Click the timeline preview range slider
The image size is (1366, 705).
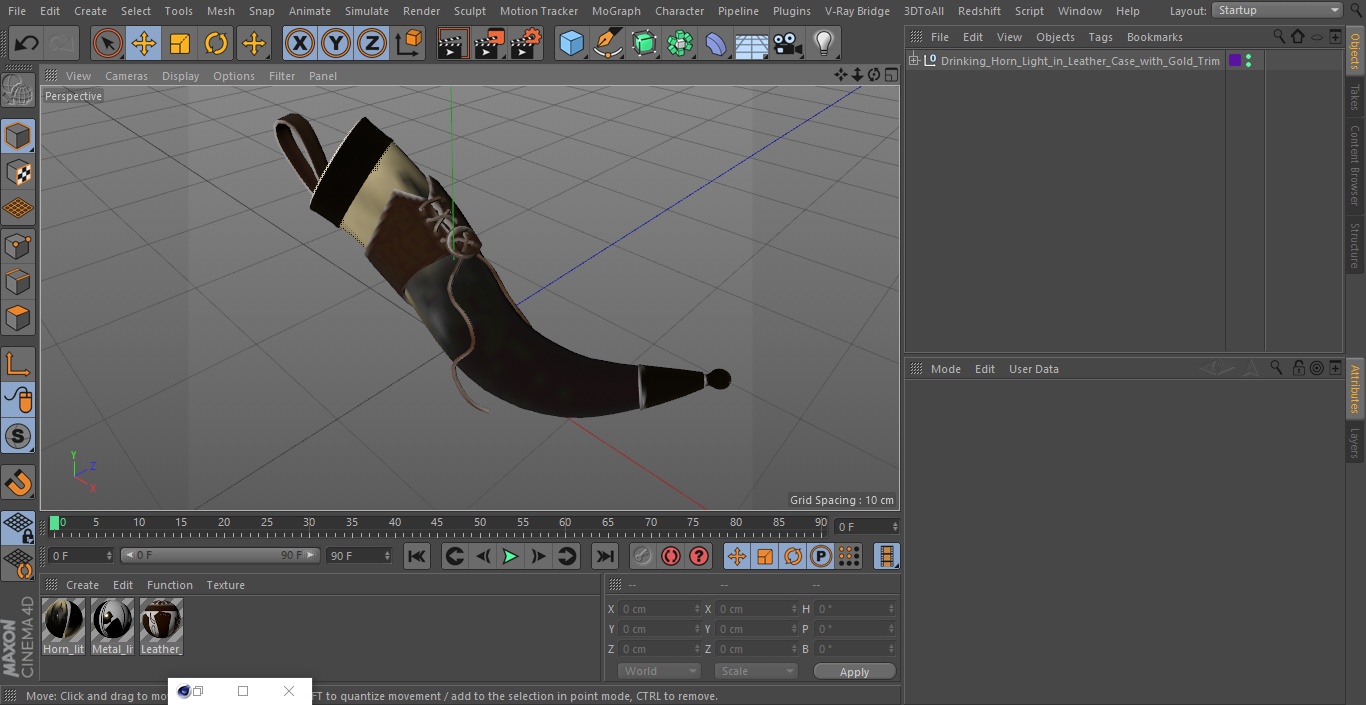(x=220, y=555)
